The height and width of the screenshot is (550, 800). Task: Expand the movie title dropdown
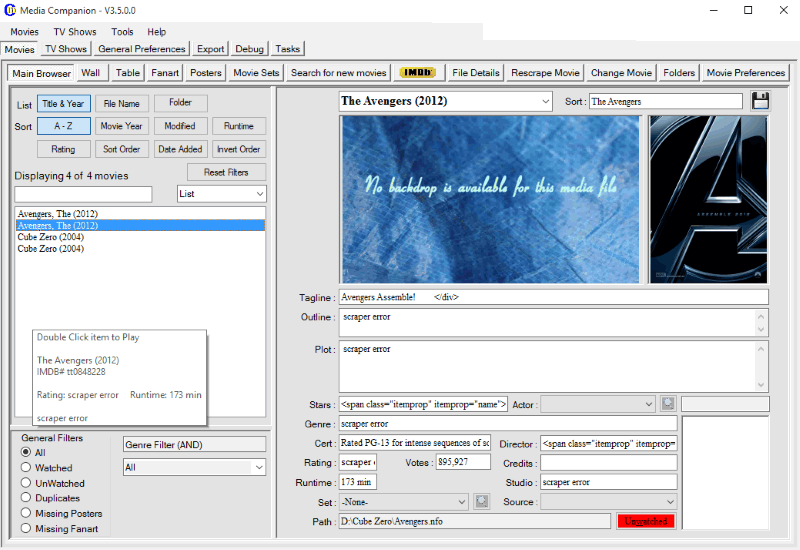point(546,101)
